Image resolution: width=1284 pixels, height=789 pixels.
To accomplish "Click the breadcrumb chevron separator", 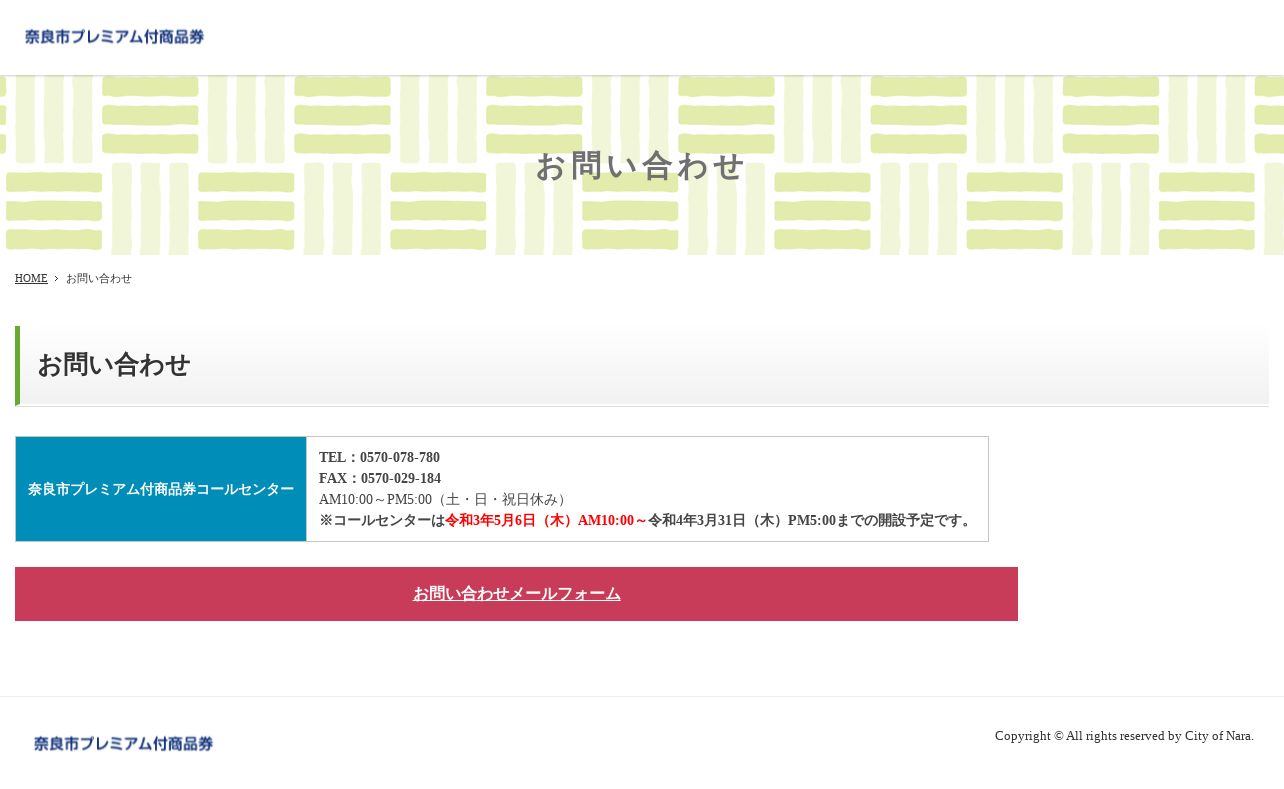I will coord(56,278).
